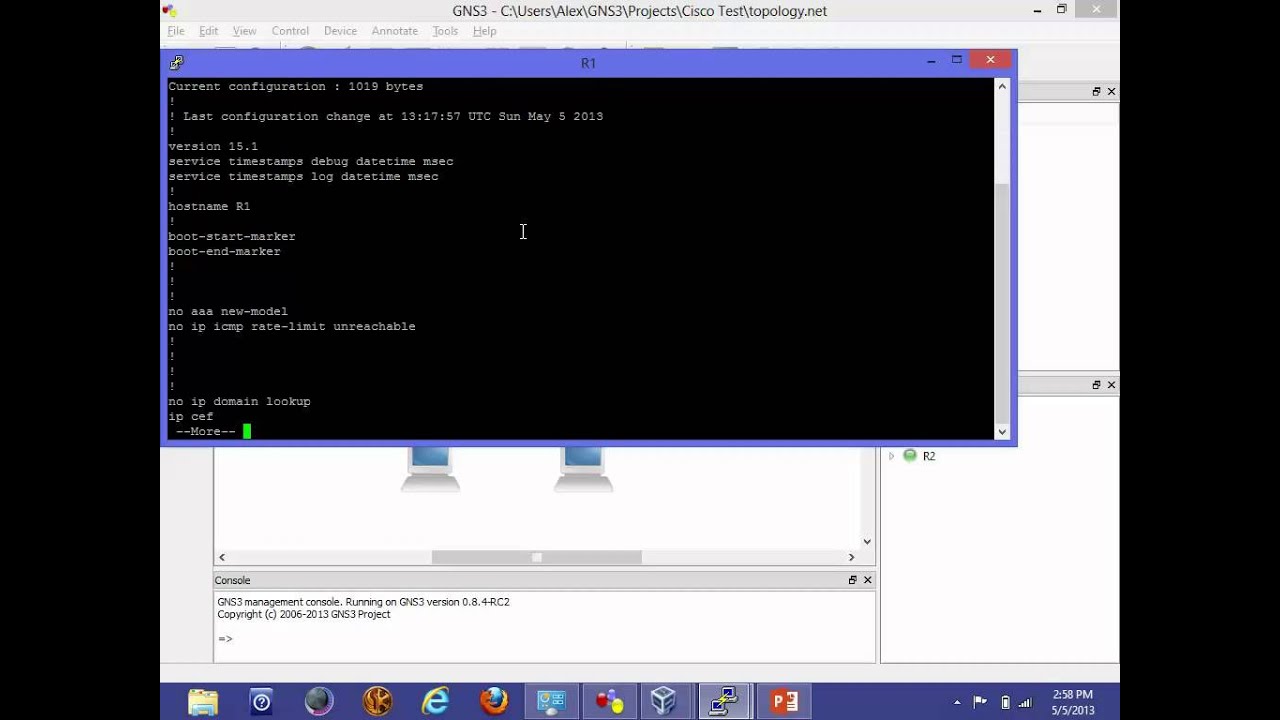
Task: Restore down the GNS3 main window
Action: tap(1062, 10)
